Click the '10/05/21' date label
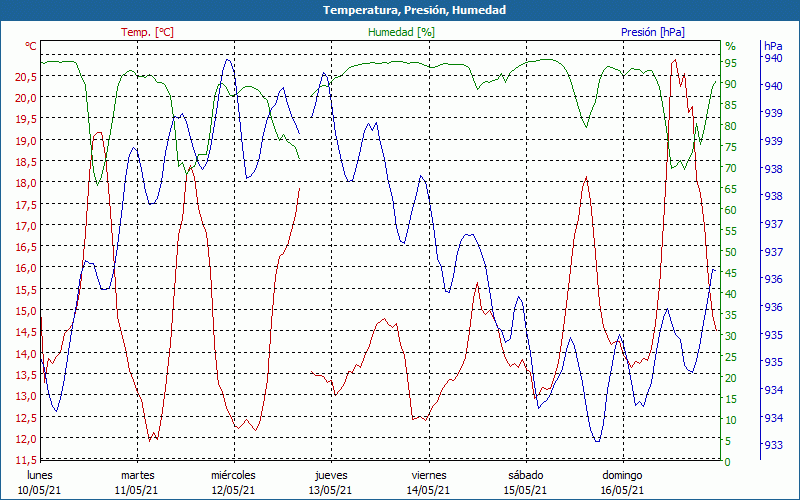This screenshot has width=800, height=500. [x=40, y=490]
